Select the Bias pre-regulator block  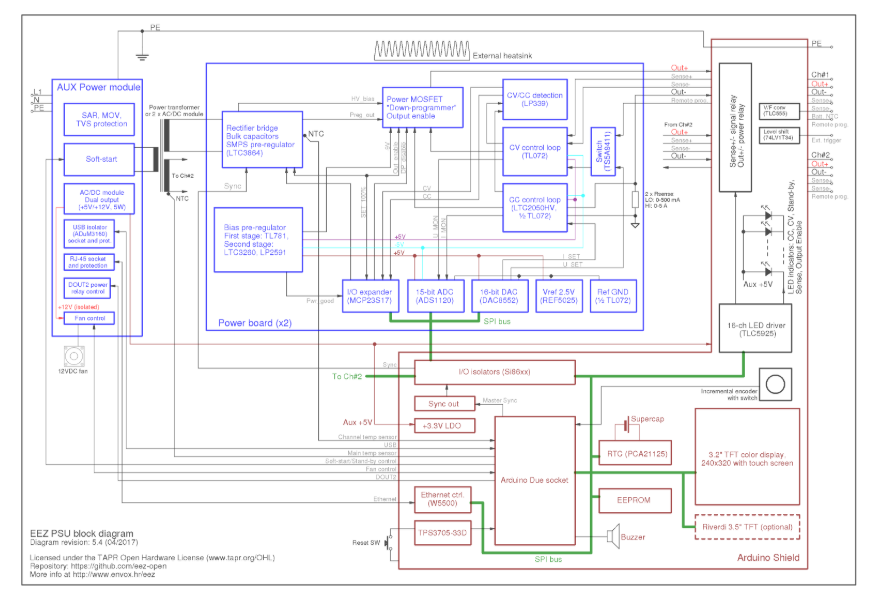(258, 240)
